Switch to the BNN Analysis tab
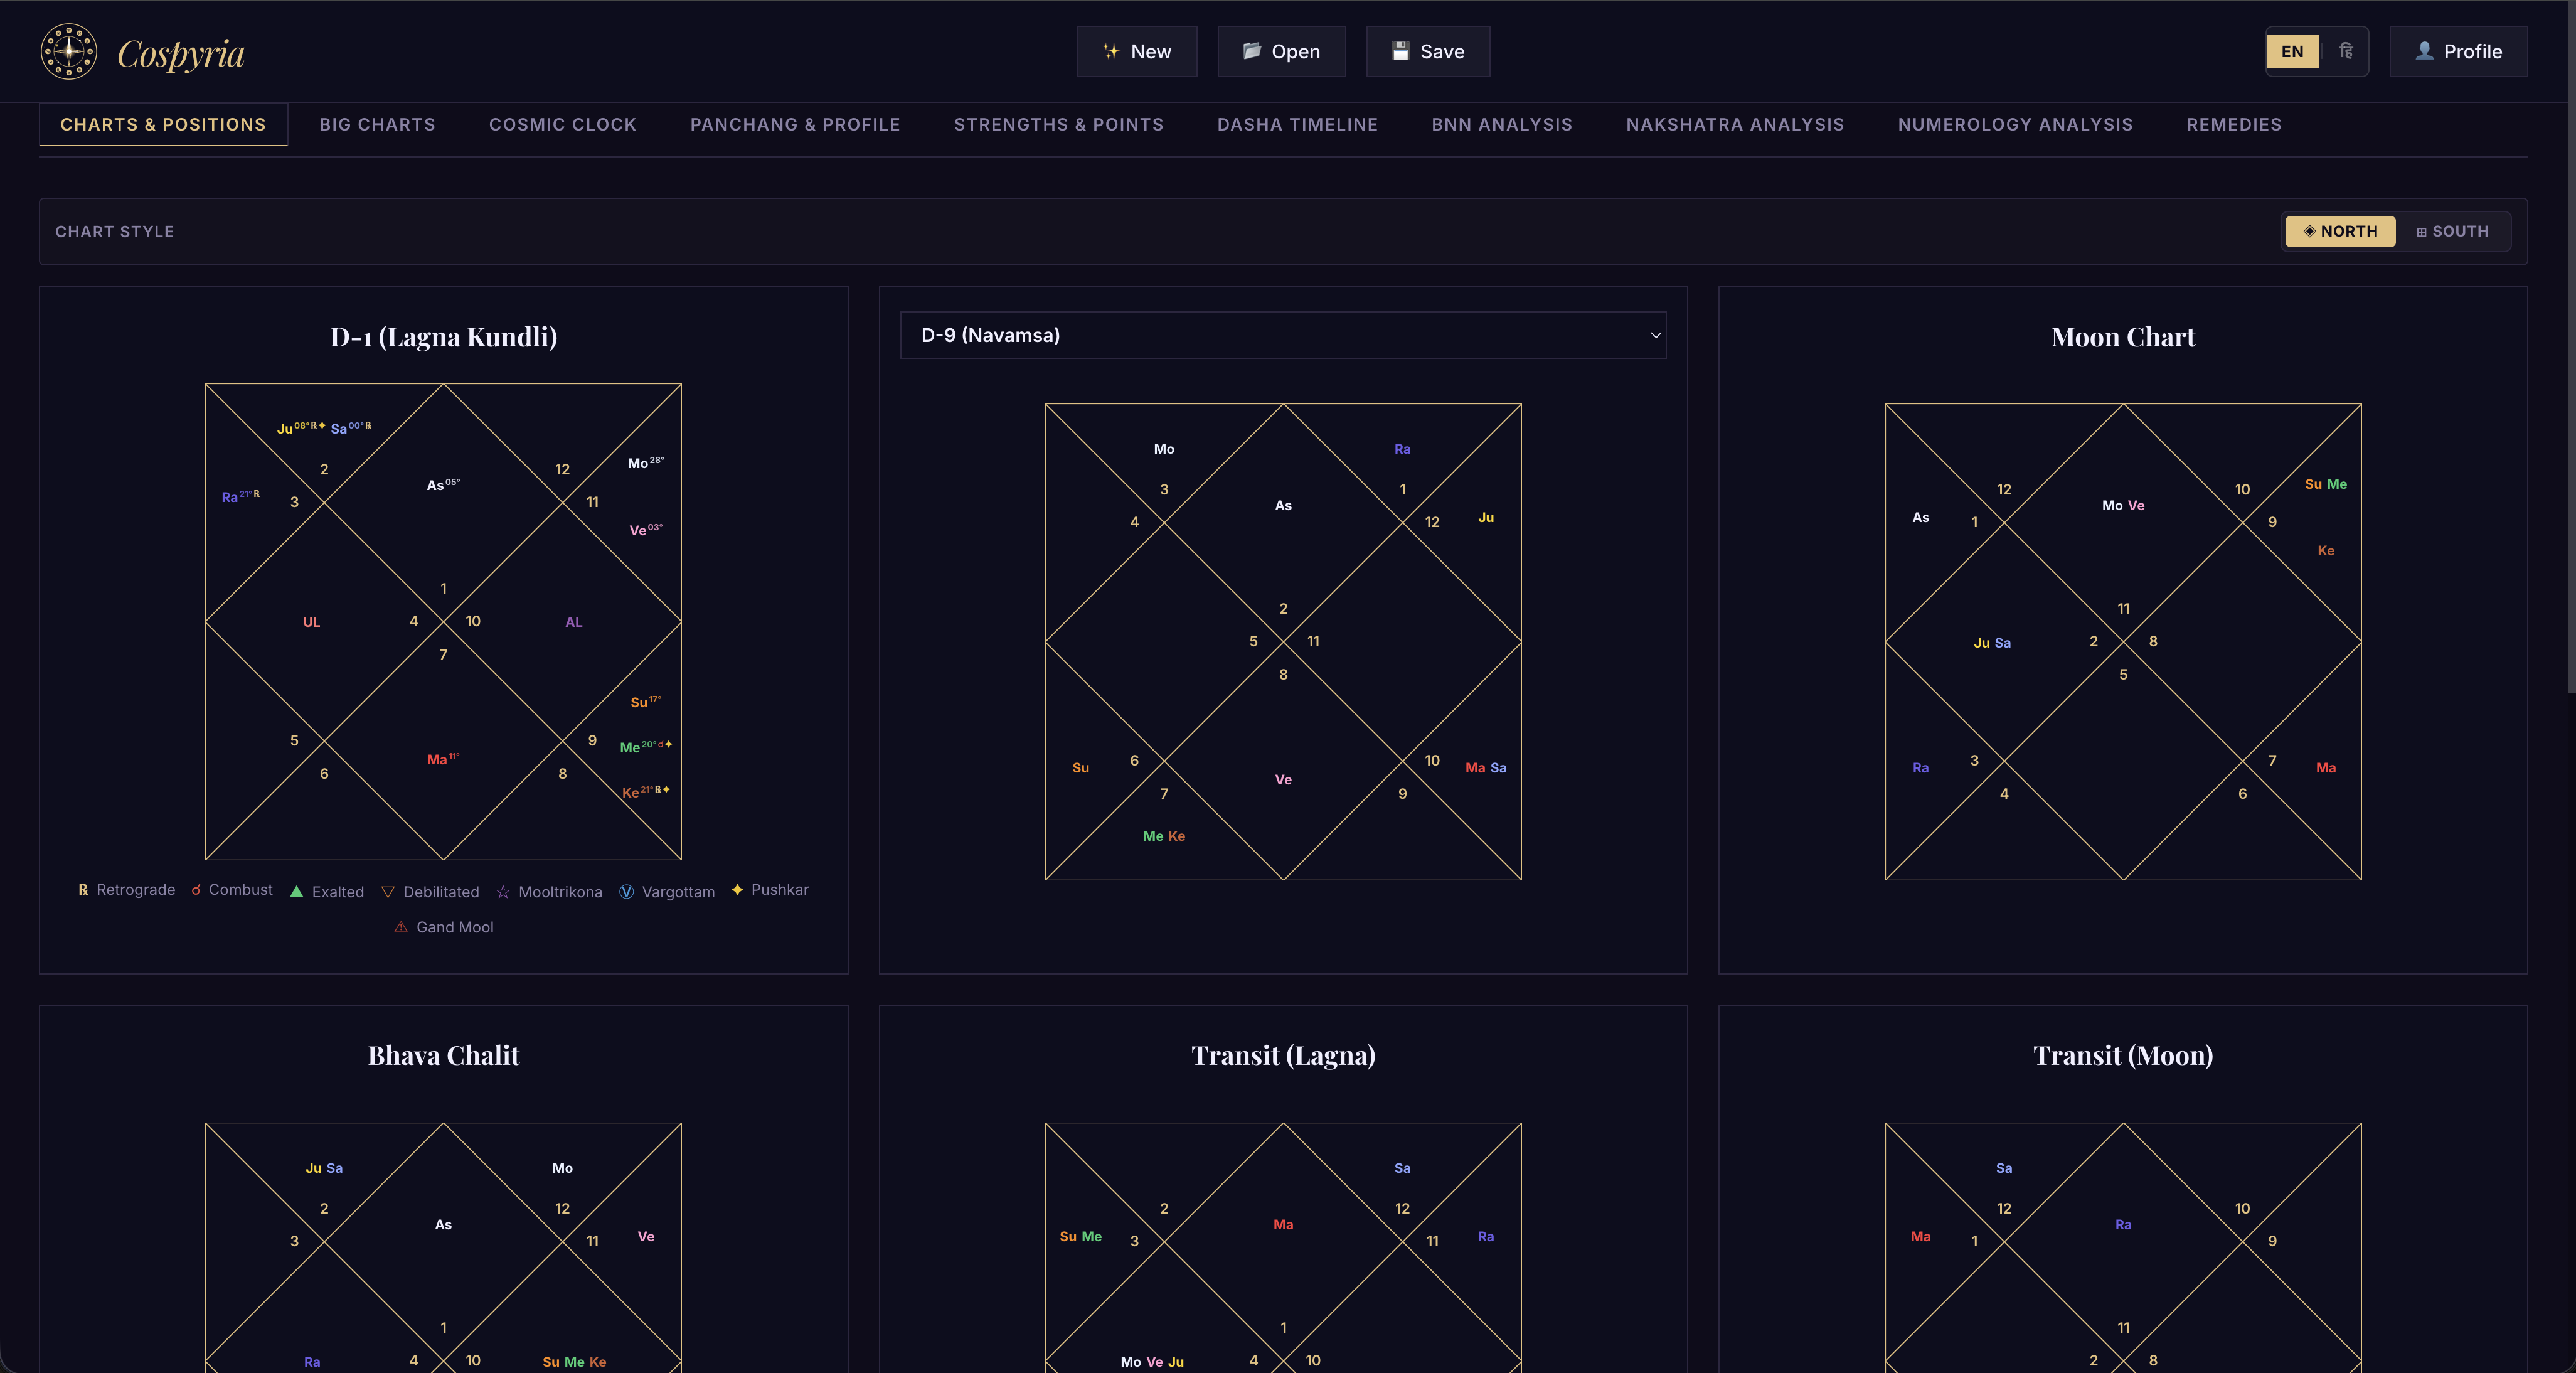The width and height of the screenshot is (2576, 1373). coord(1501,124)
